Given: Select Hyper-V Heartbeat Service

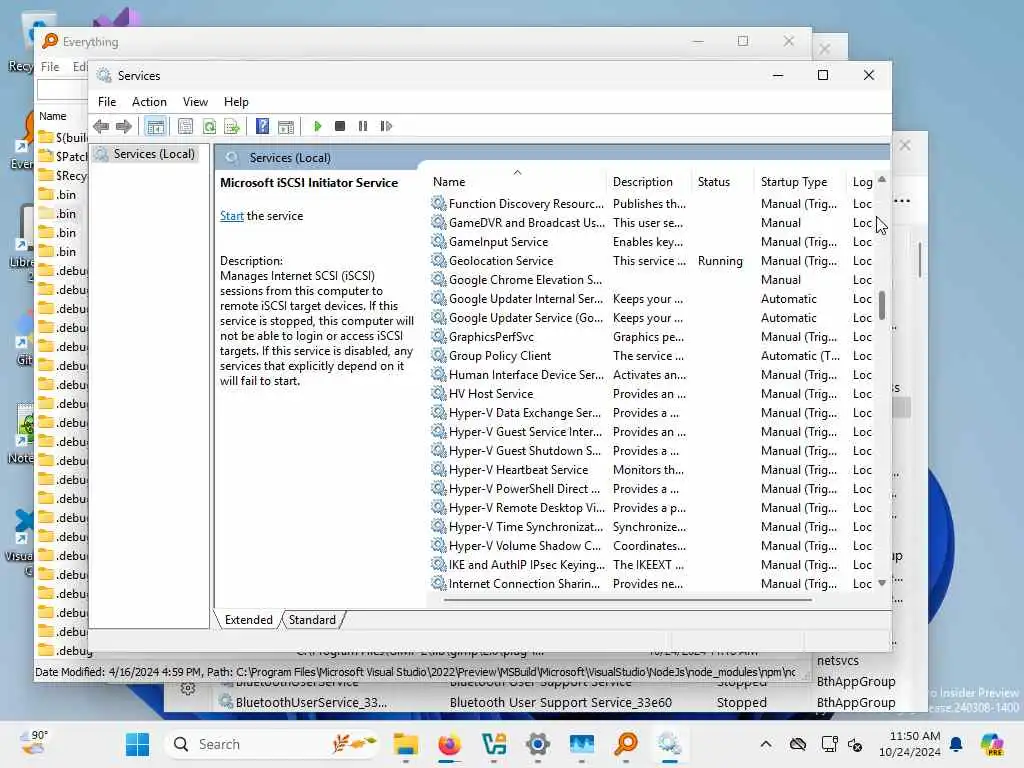Looking at the screenshot, I should [x=652, y=470].
